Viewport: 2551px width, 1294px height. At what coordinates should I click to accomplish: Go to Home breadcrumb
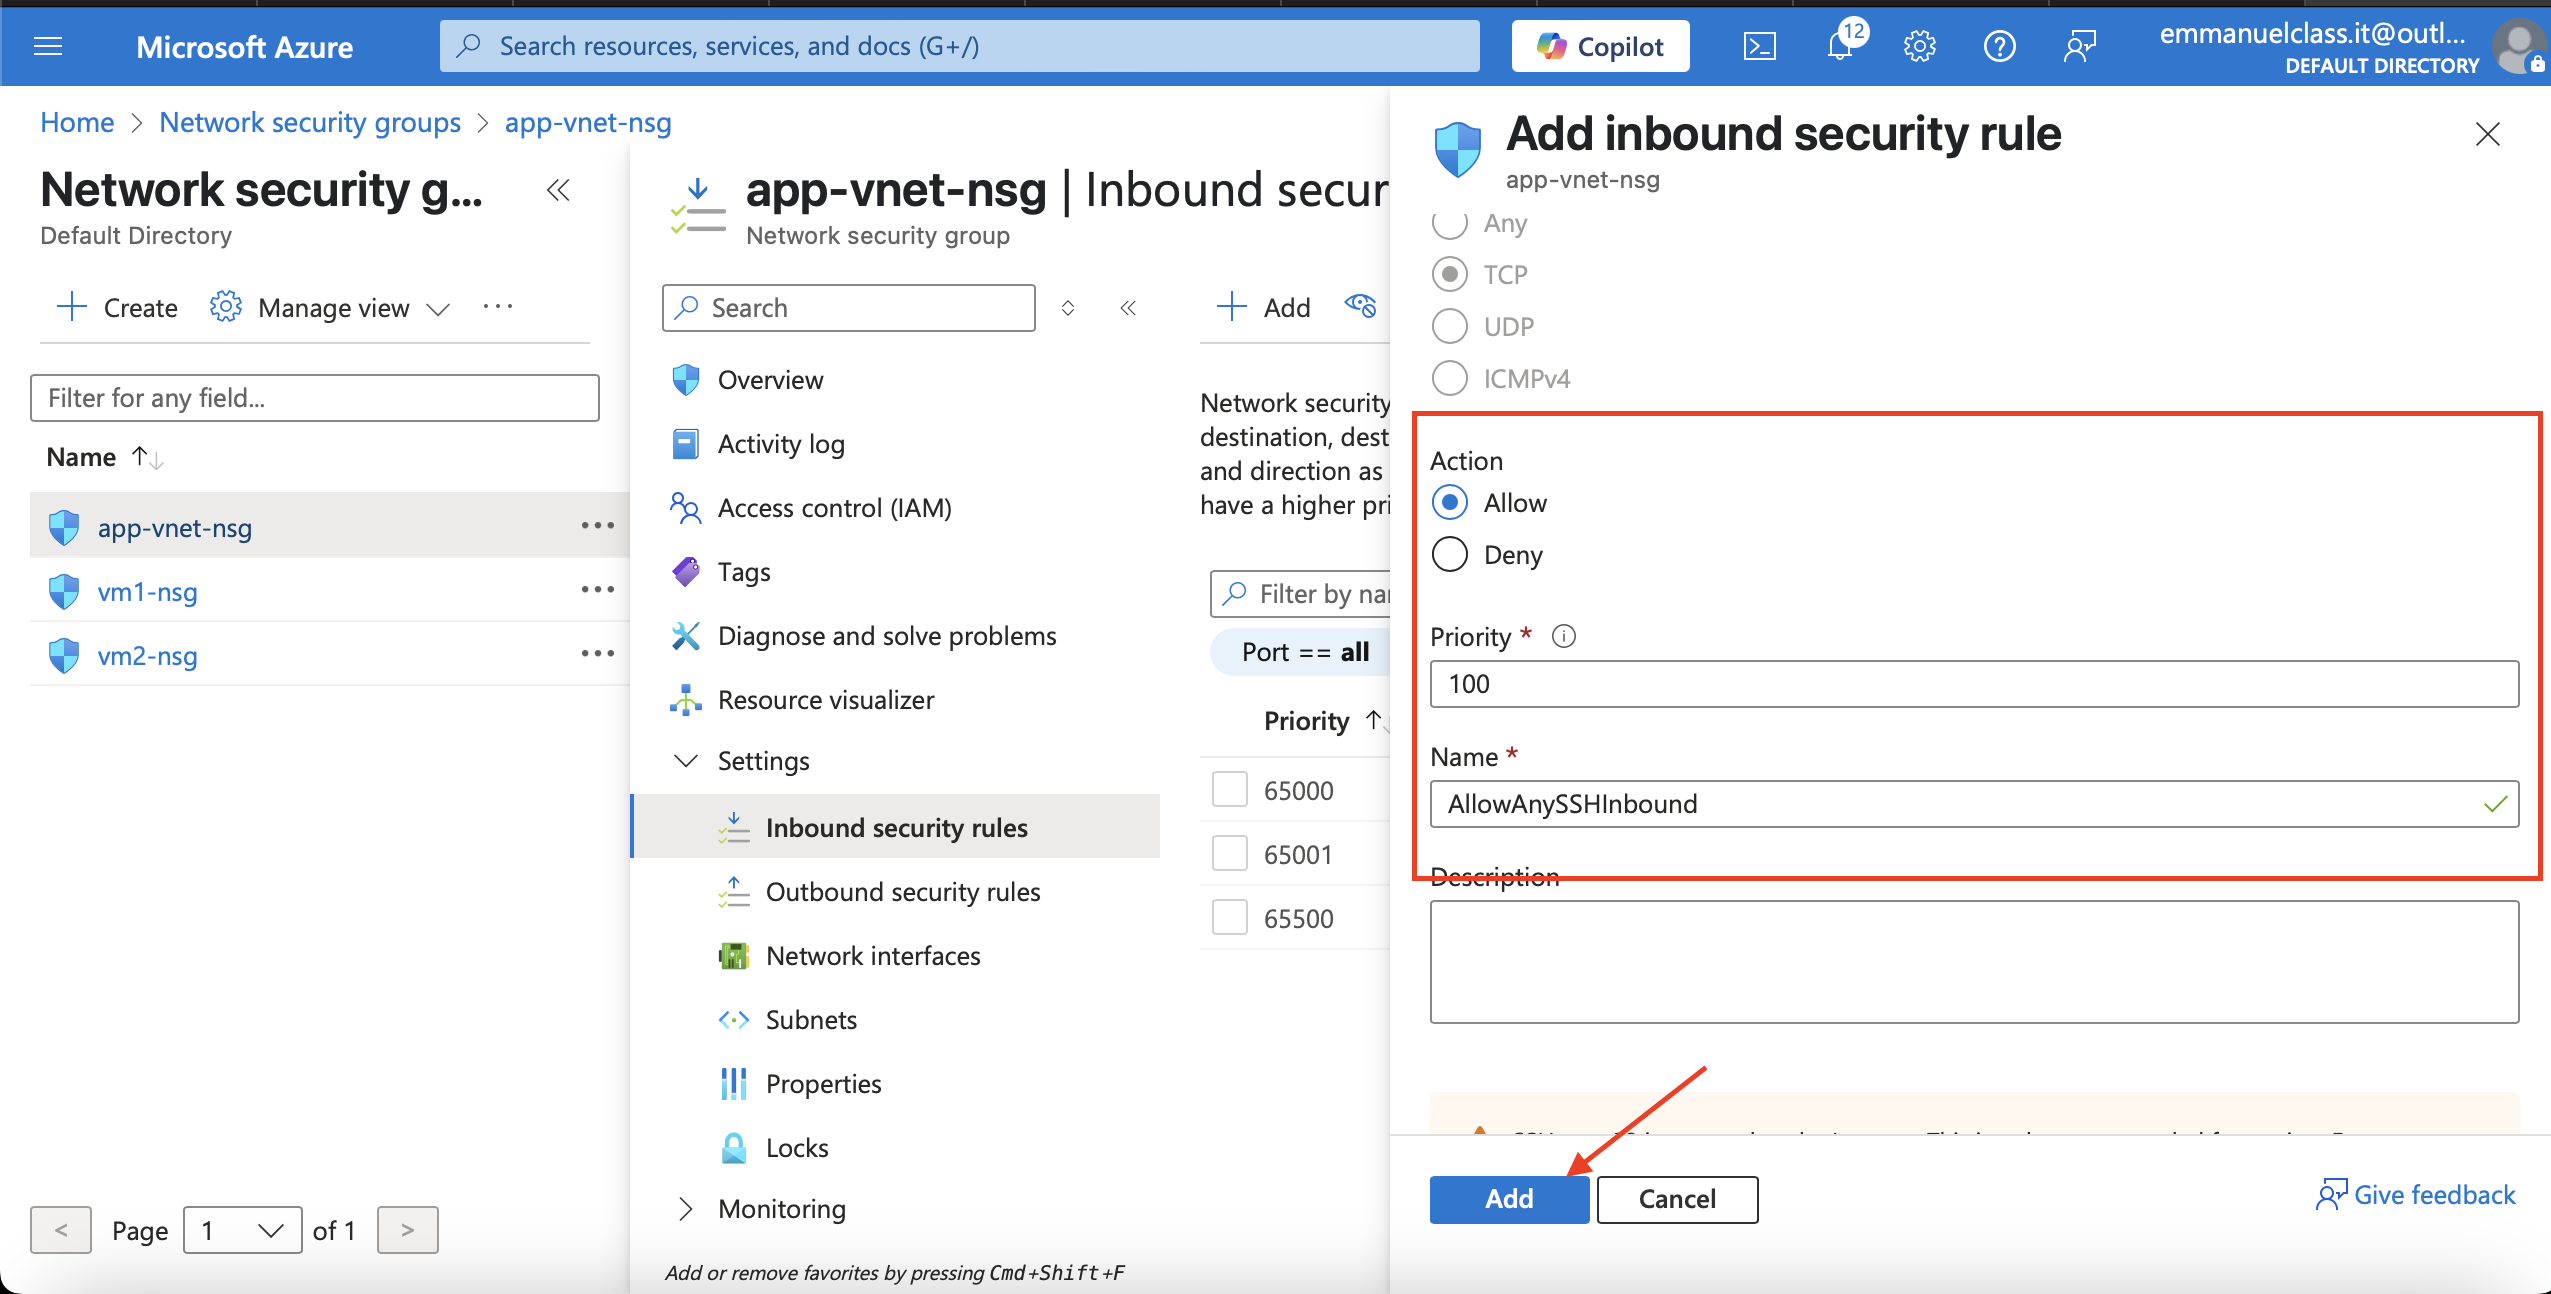tap(77, 122)
